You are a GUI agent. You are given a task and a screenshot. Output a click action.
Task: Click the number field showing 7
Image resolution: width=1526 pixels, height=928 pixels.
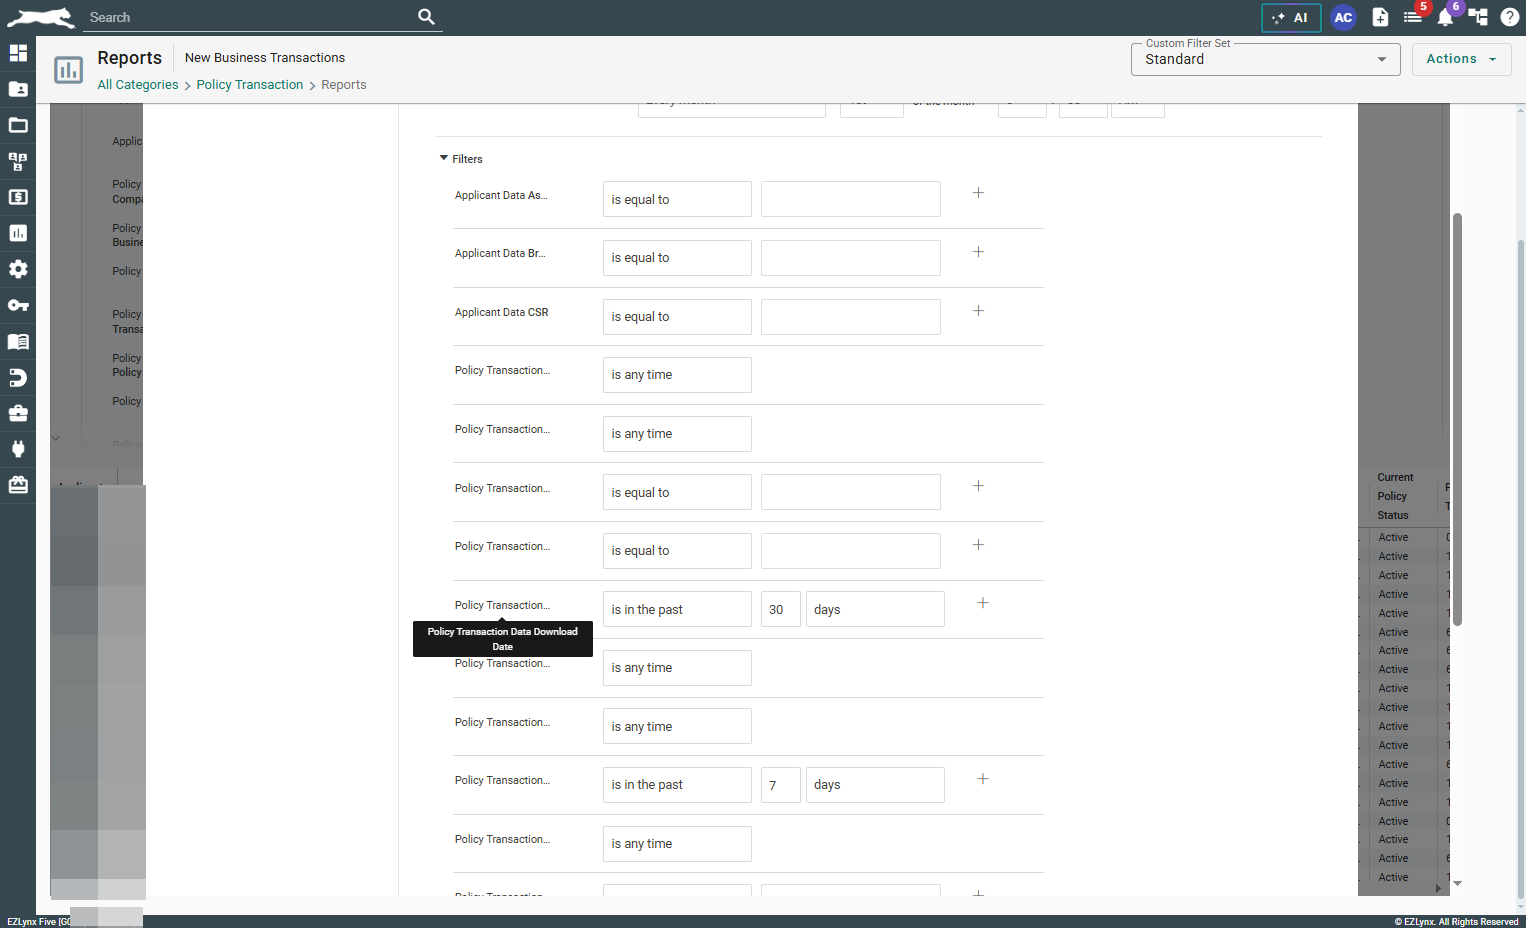coord(781,785)
